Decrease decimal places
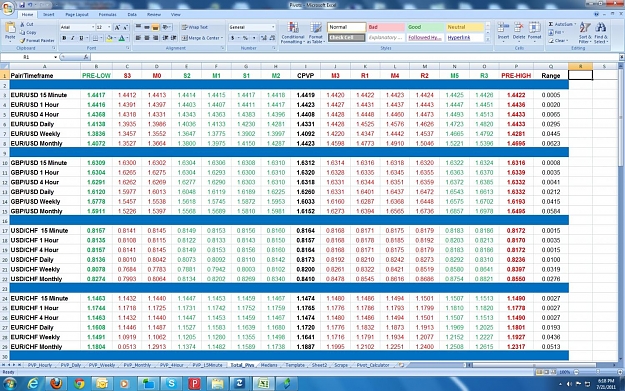 click(272, 38)
